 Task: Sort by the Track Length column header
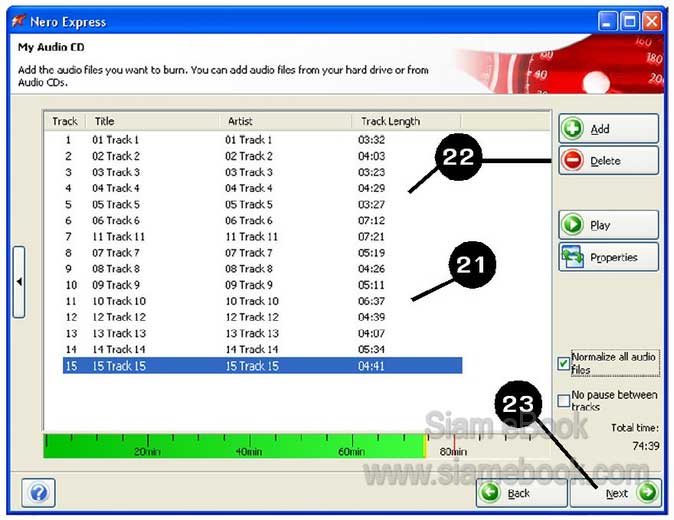[406, 122]
